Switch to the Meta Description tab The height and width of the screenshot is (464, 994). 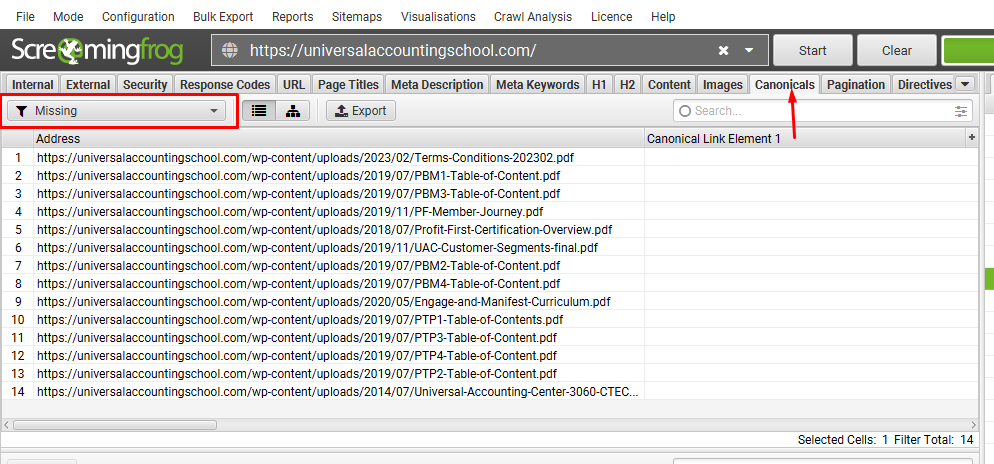tap(437, 84)
